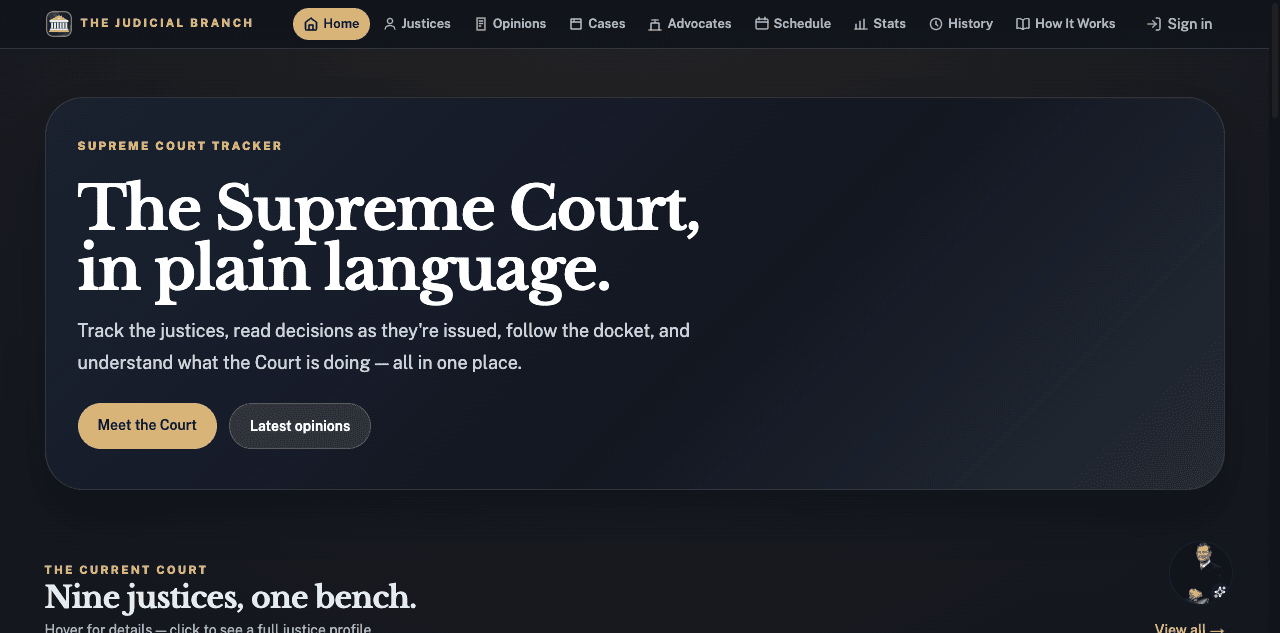1280x633 pixels.
Task: Click the person icon next to Justices
Action: tap(389, 23)
